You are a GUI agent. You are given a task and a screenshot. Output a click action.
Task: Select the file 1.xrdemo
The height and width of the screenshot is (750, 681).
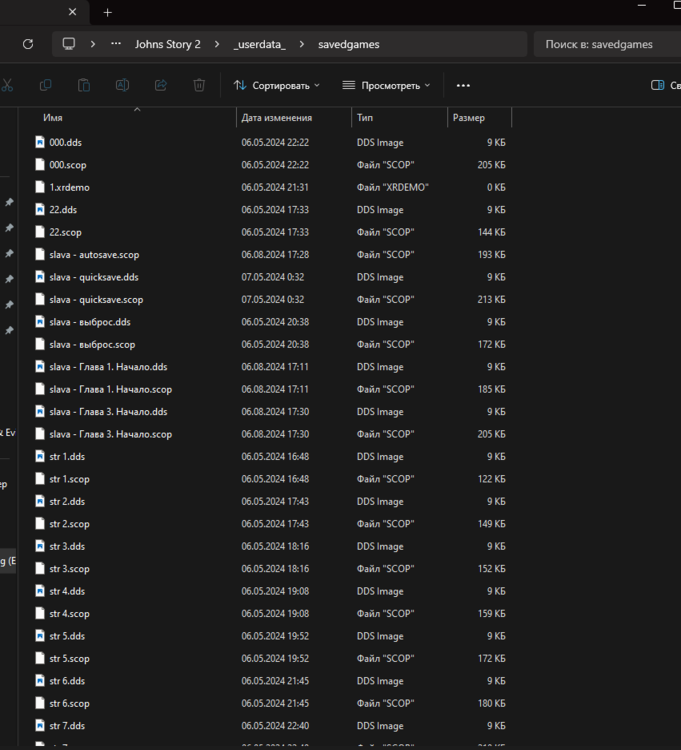[69, 187]
